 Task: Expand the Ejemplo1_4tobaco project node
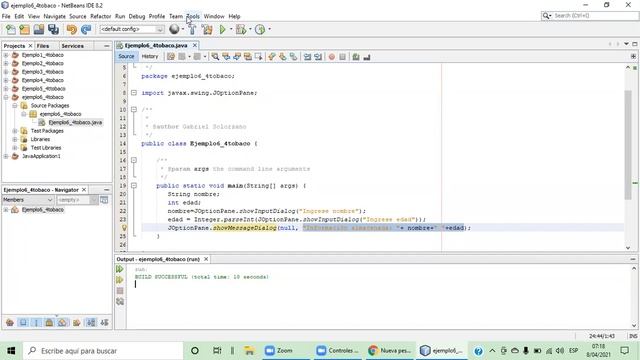coord(6,55)
